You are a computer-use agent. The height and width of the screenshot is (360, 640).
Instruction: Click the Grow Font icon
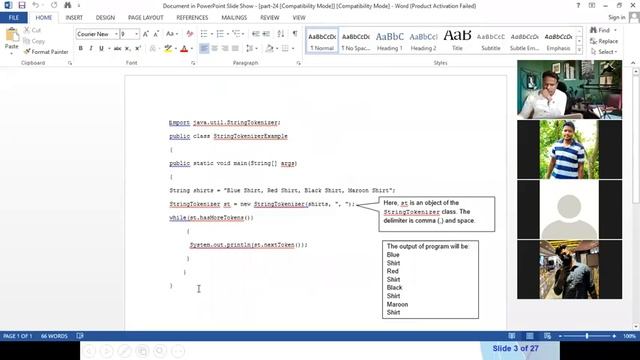(146, 34)
